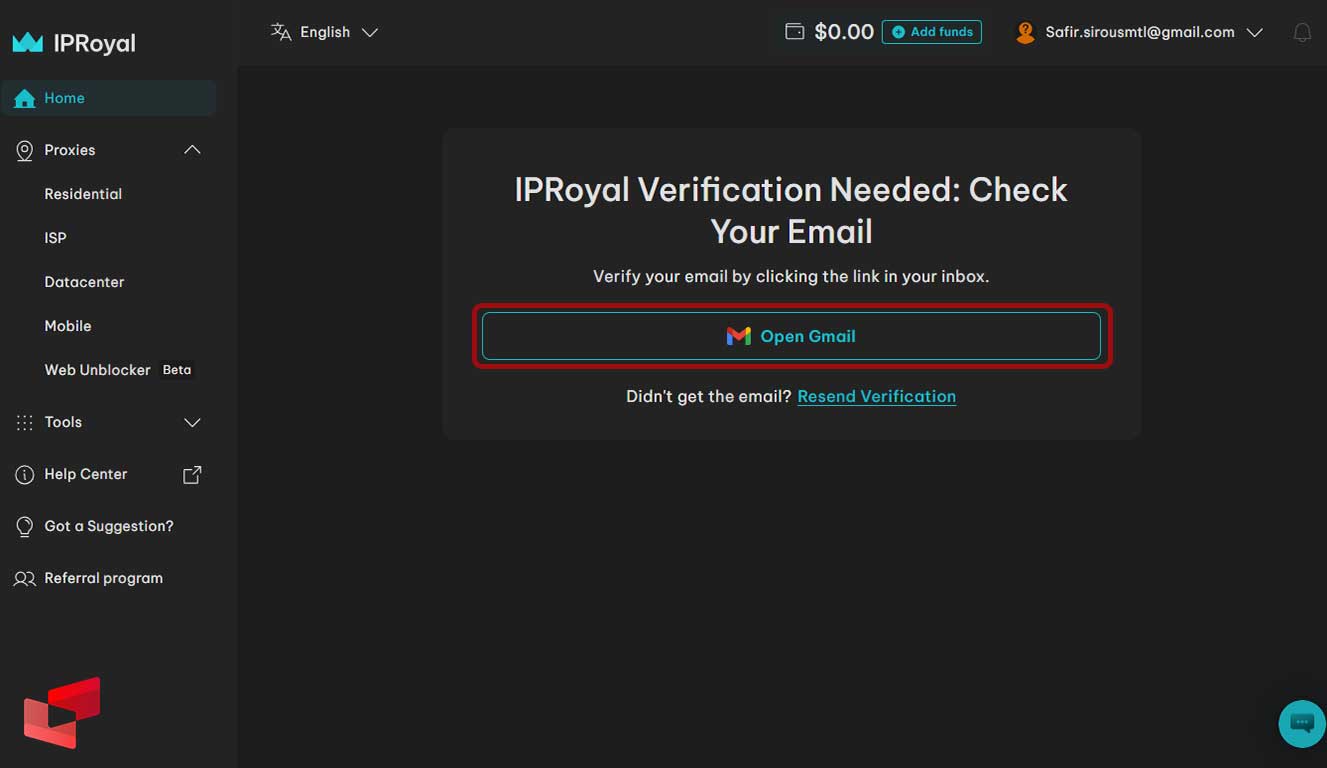
Task: Click the Got a Suggestion lightbulb icon
Action: (24, 526)
